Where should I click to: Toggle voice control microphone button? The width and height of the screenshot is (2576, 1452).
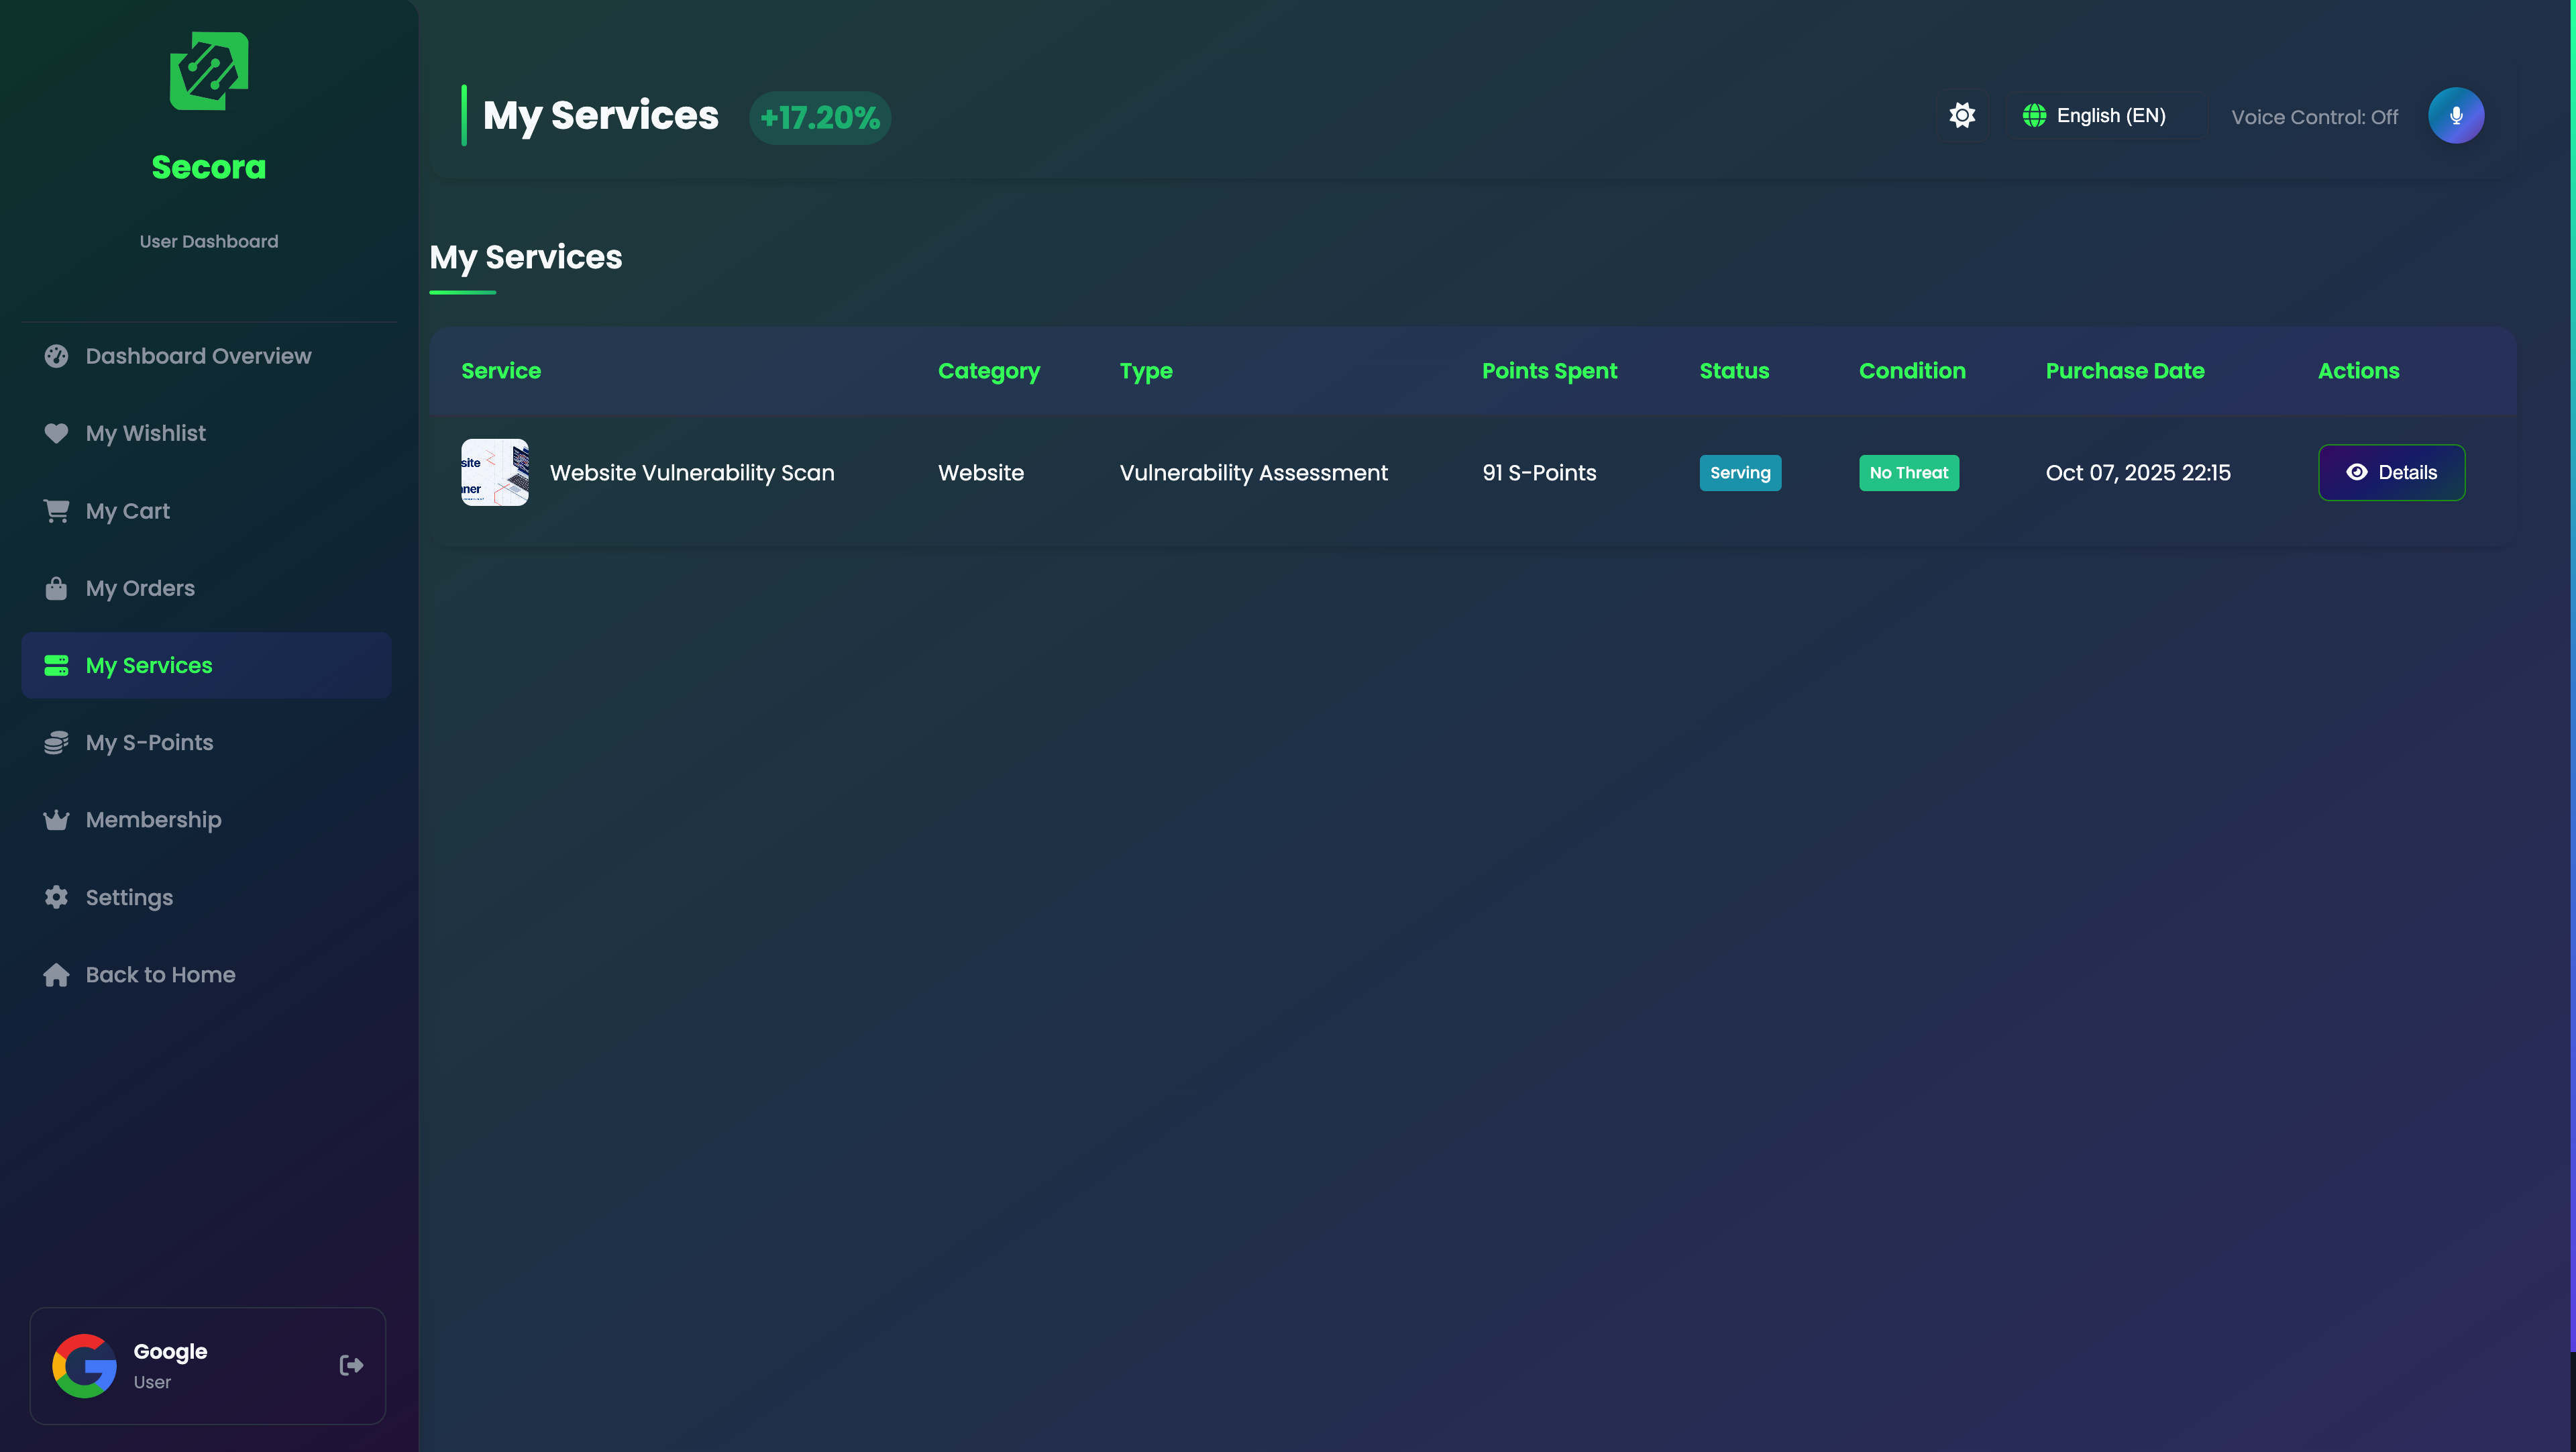pyautogui.click(x=2455, y=116)
